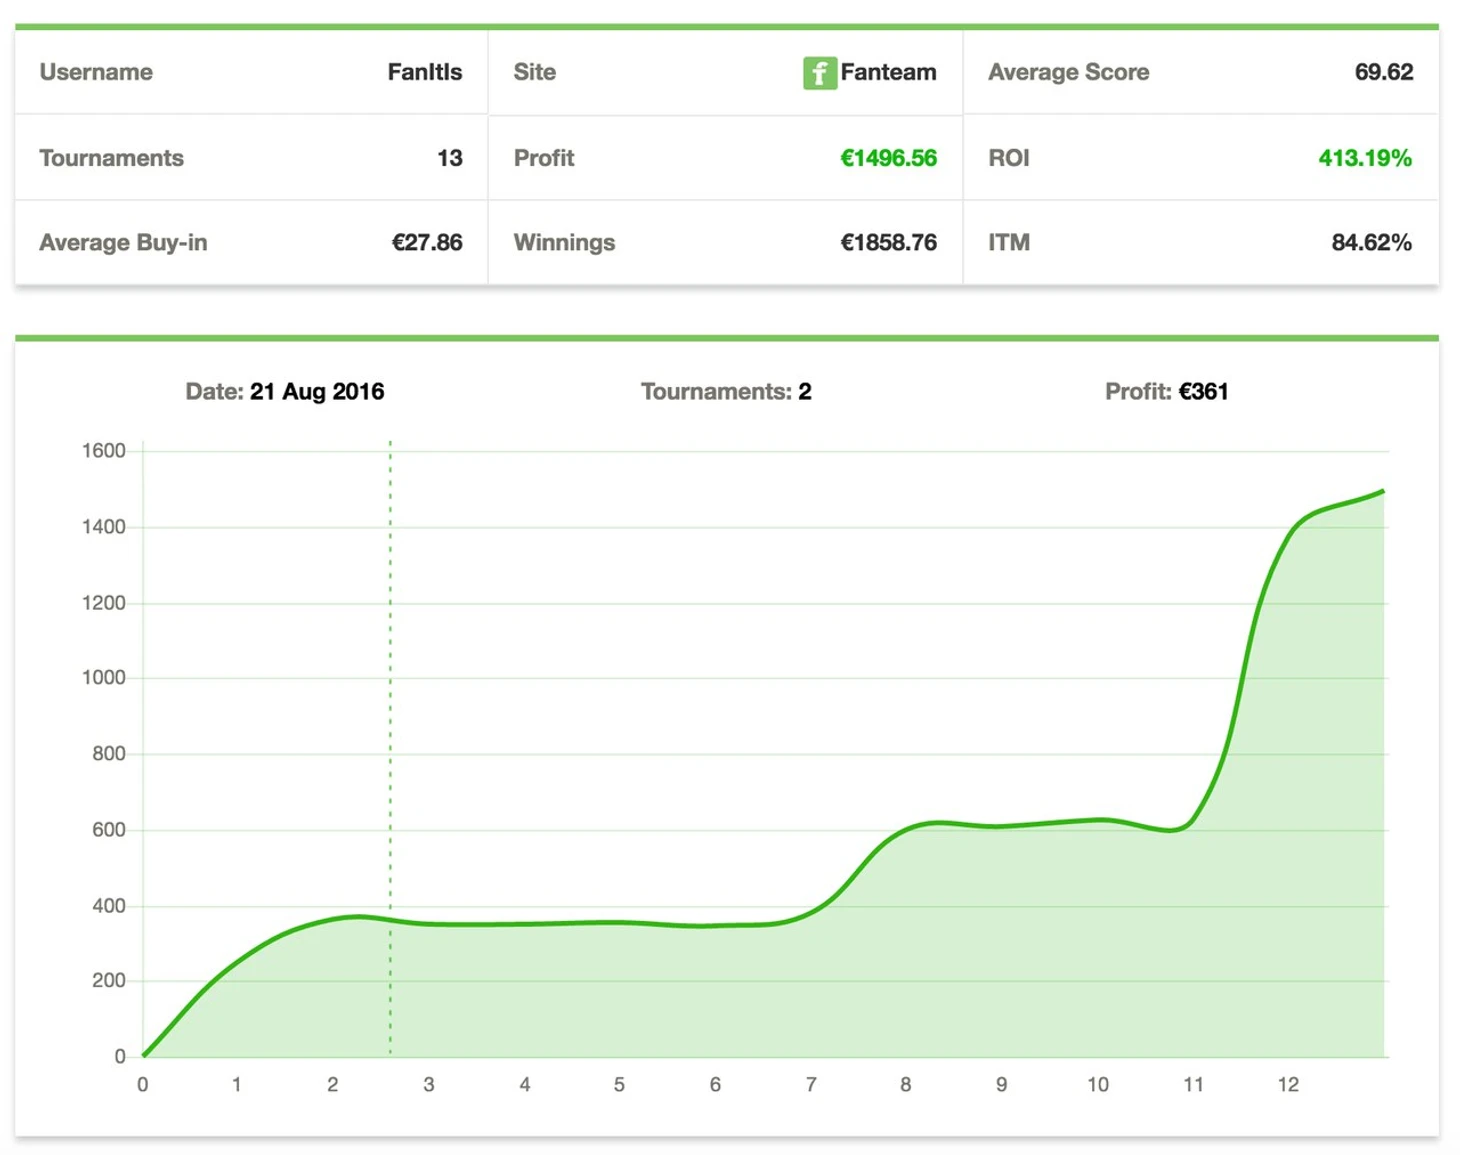The width and height of the screenshot is (1460, 1155).
Task: Open the Fanteam site link
Action: point(888,72)
